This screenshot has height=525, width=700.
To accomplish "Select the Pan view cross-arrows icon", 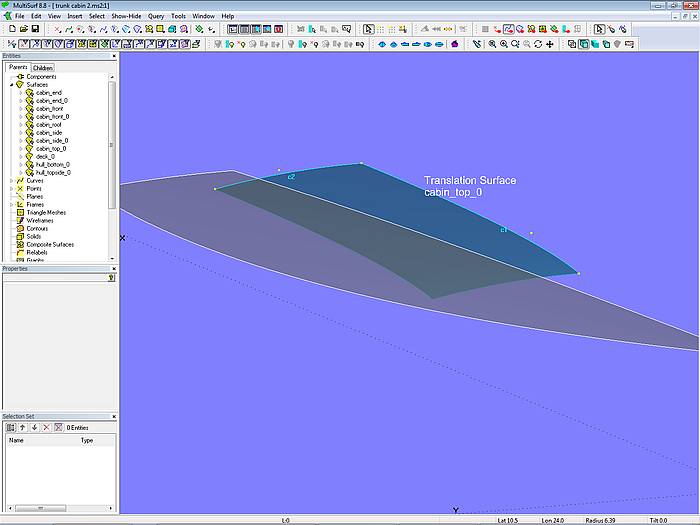I will click(550, 44).
